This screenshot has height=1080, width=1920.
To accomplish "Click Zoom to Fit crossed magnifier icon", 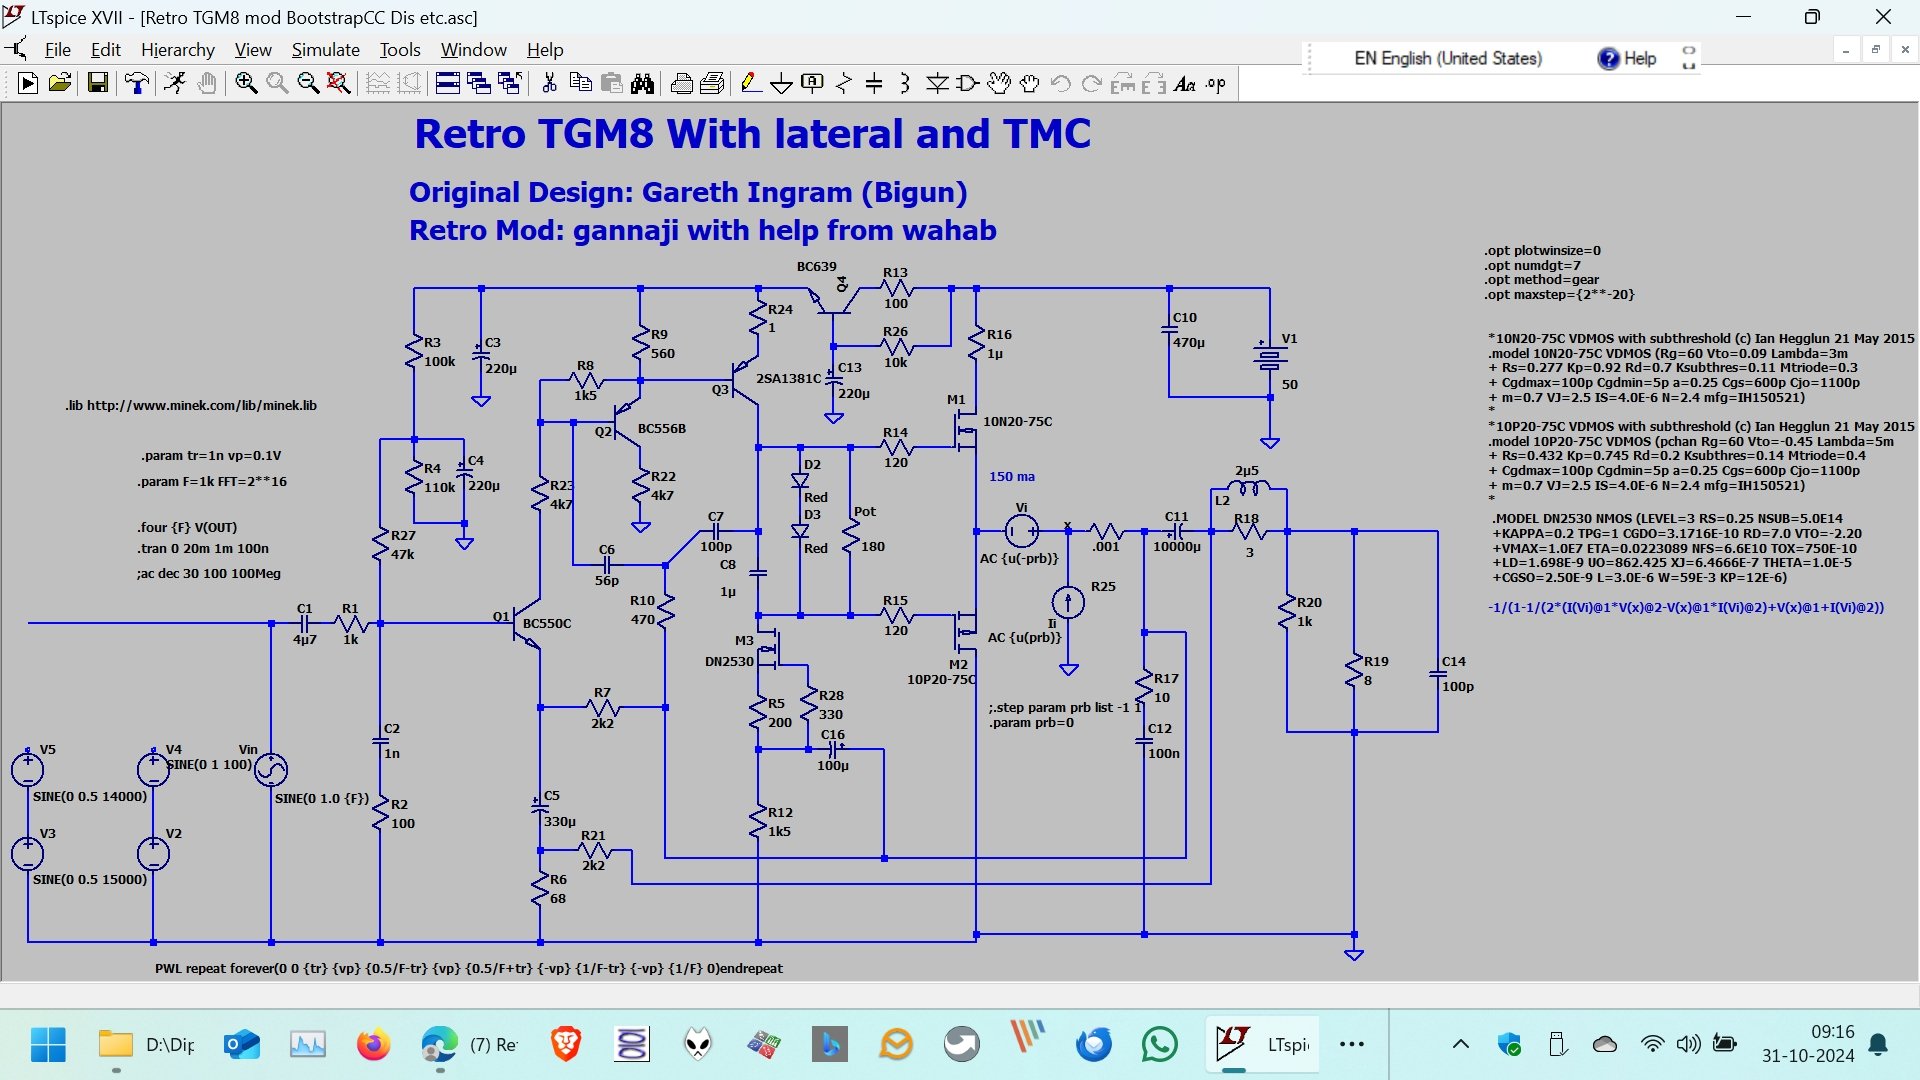I will pos(339,84).
